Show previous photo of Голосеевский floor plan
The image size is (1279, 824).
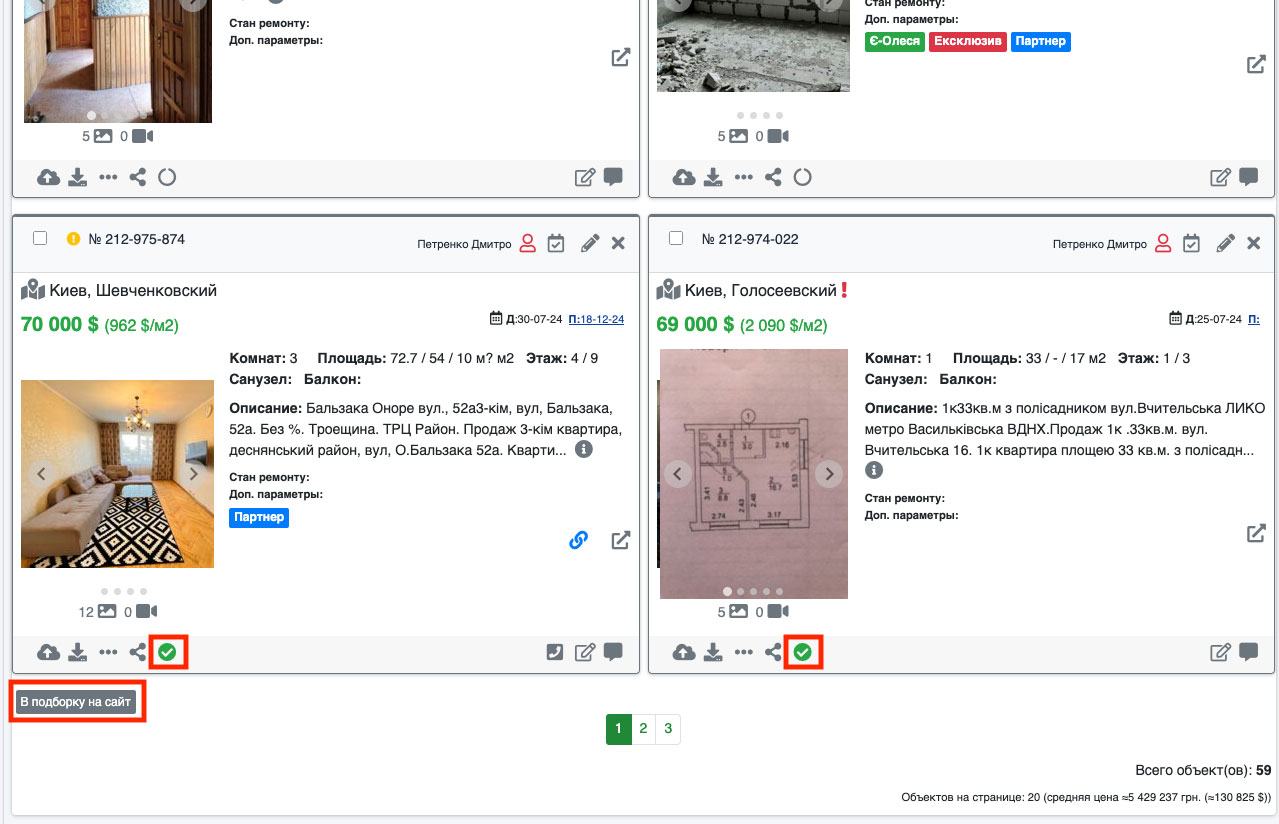tap(679, 474)
